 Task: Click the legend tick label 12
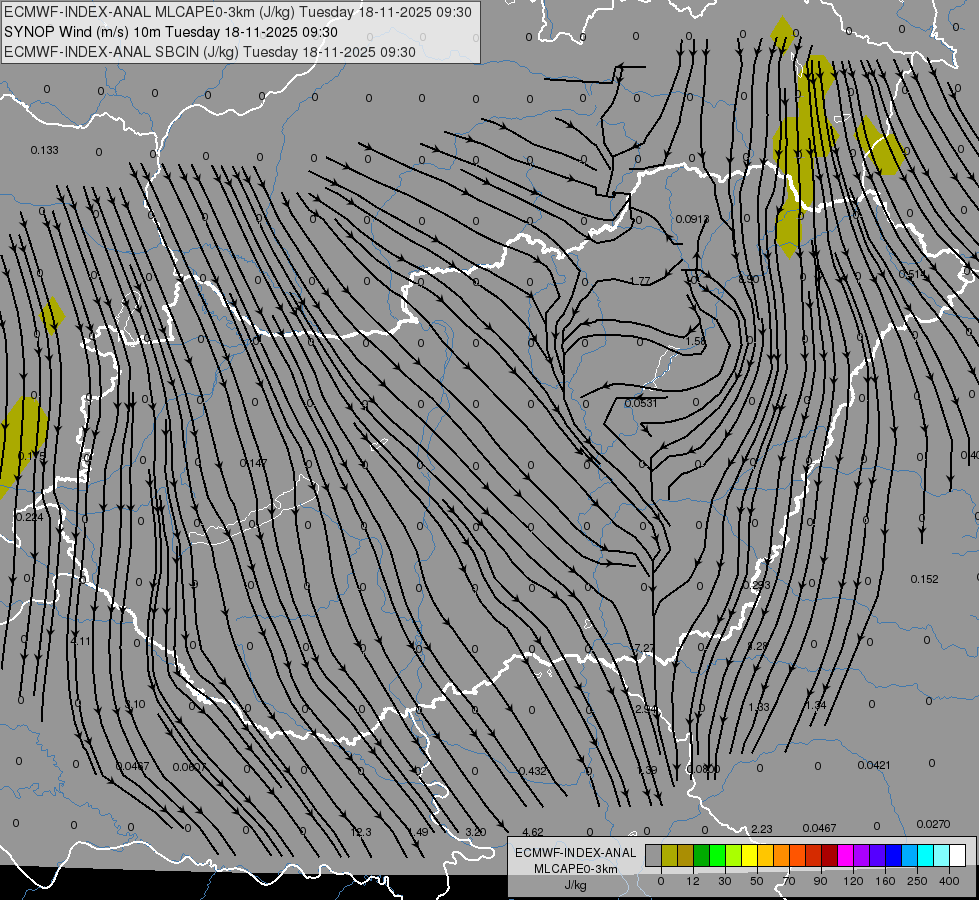(x=692, y=881)
